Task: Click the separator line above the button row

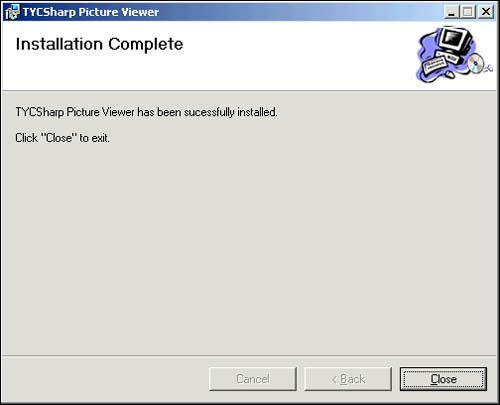Action: coord(249,355)
